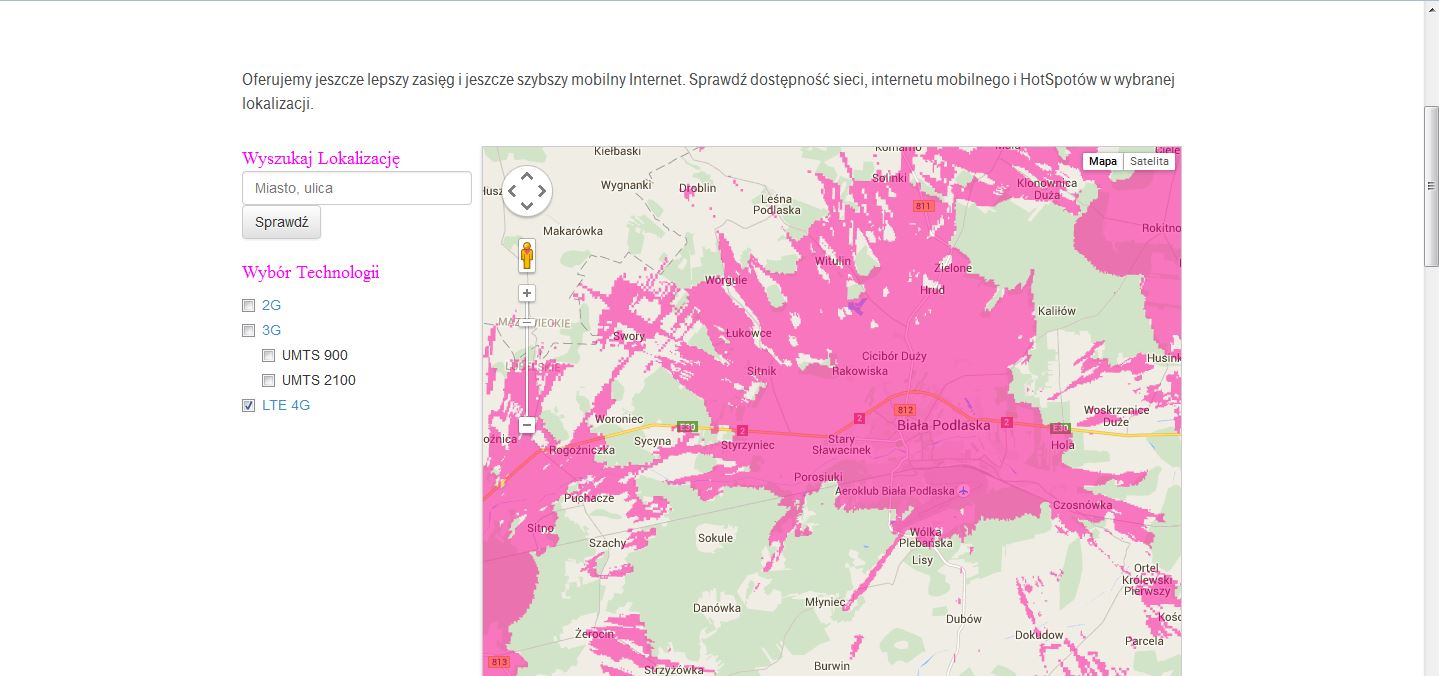Switch to the Satelita map view

(x=1149, y=161)
